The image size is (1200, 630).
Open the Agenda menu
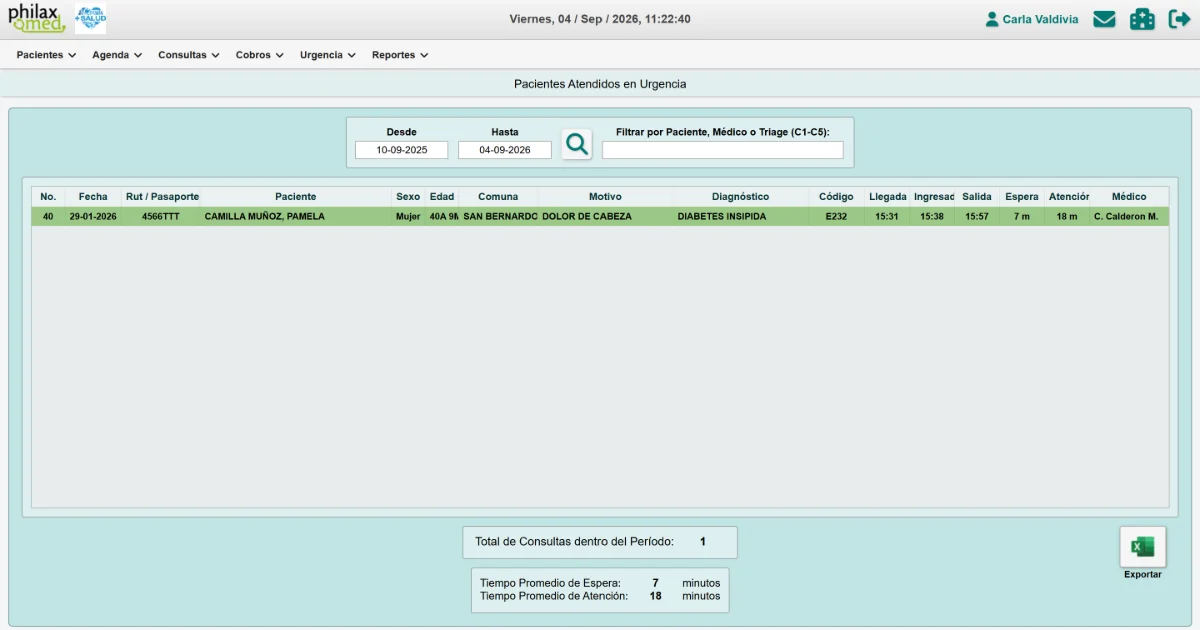pos(117,55)
